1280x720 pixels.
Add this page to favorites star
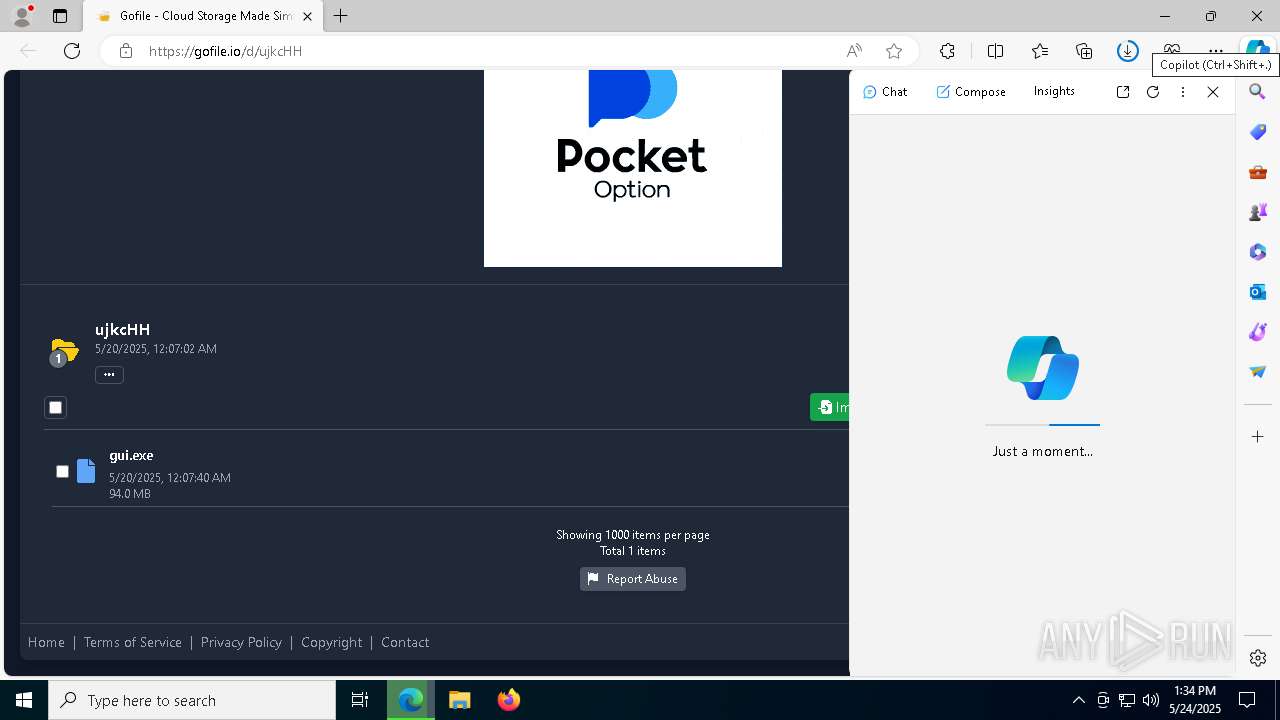click(894, 51)
